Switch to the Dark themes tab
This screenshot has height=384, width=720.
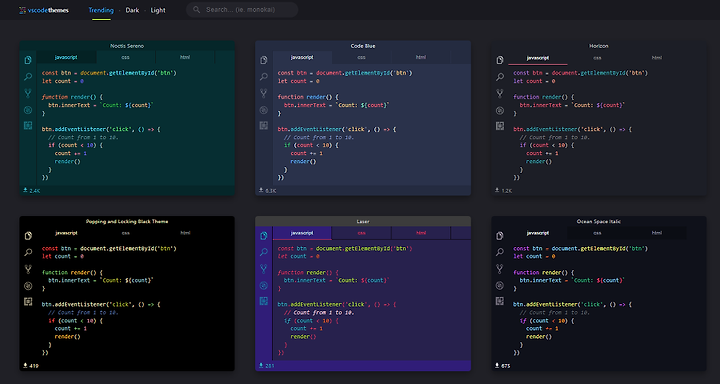(132, 10)
